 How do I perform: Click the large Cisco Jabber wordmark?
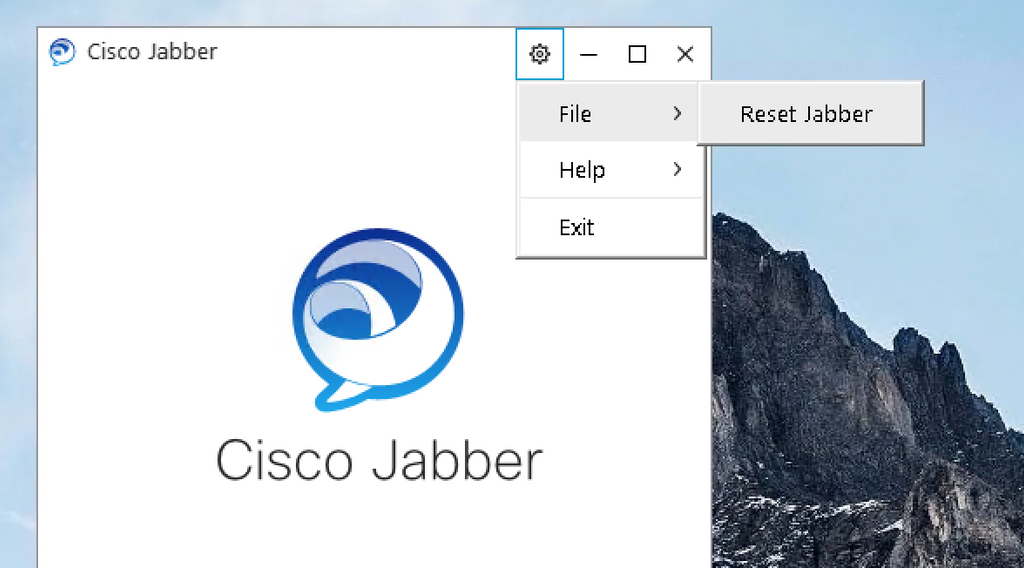[378, 460]
